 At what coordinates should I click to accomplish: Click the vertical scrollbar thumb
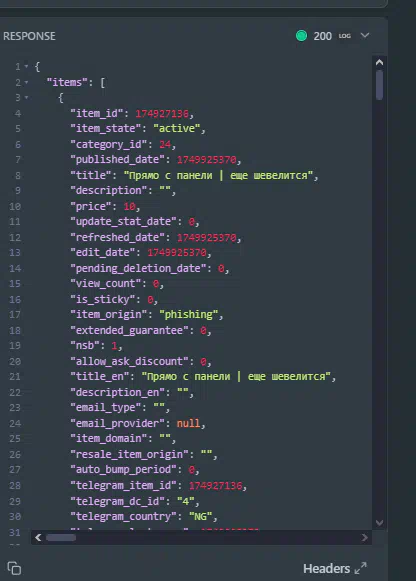point(379,85)
